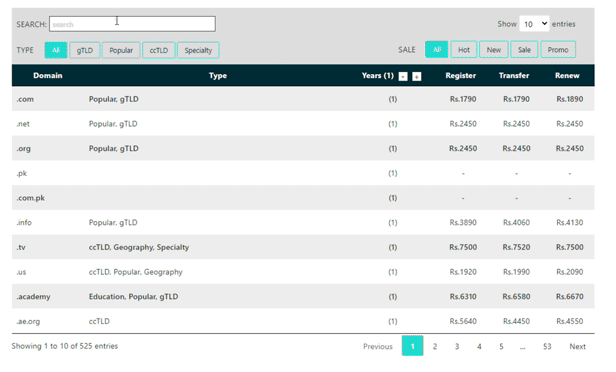Increase the years with the plus icon
This screenshot has width=616, height=372.
[416, 76]
